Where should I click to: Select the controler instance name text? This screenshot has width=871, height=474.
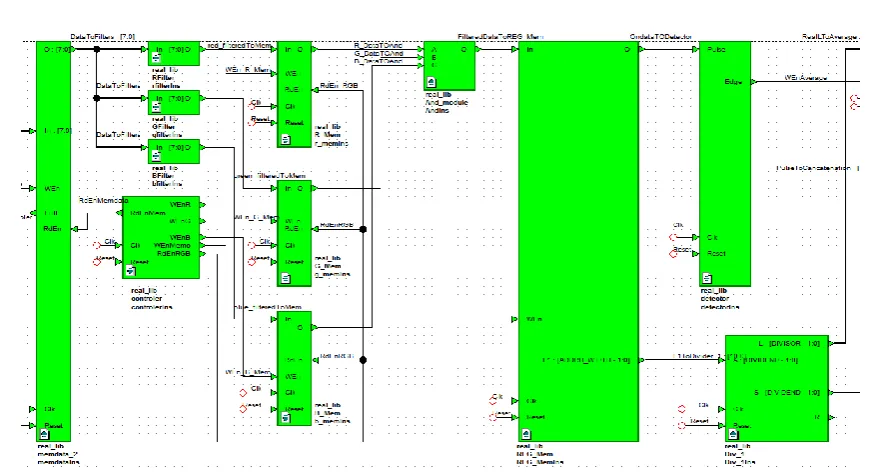coord(147,298)
